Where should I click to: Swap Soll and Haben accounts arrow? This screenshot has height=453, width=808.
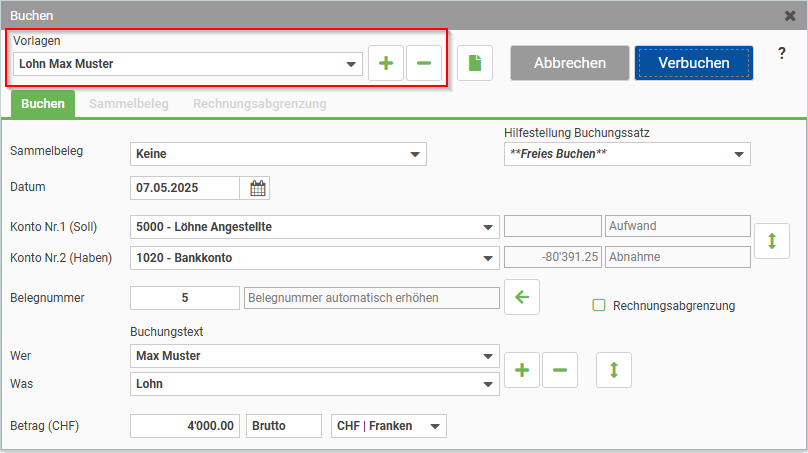(x=772, y=242)
